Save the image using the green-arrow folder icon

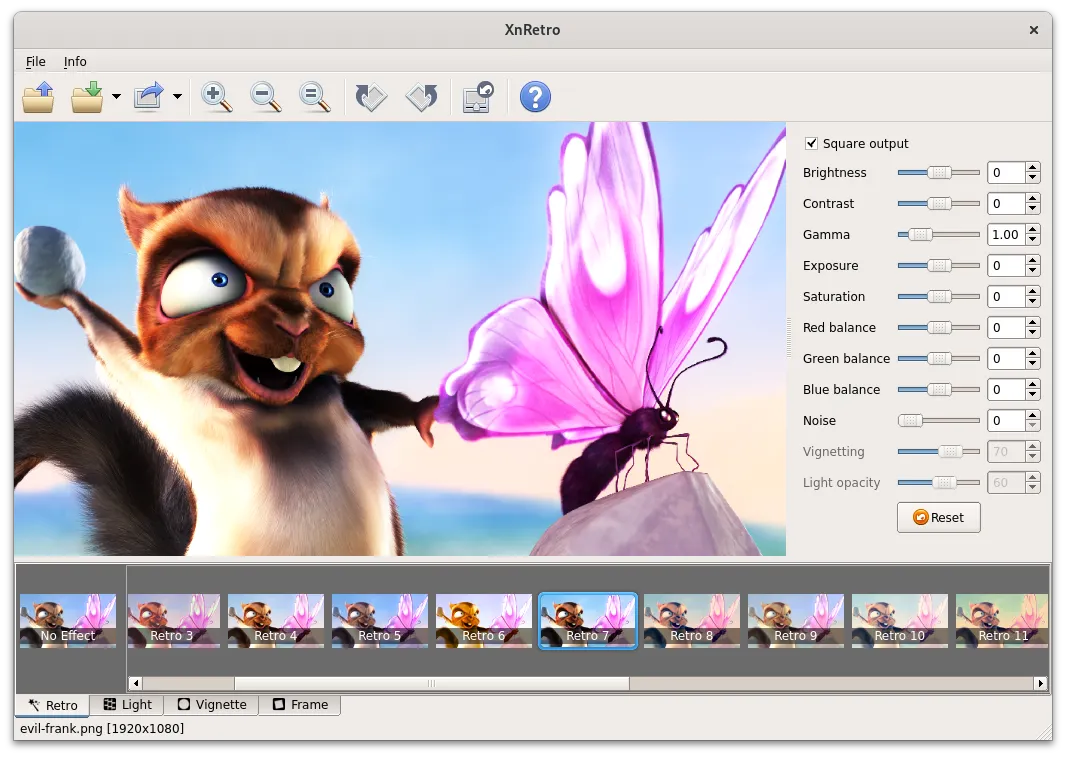(x=88, y=97)
